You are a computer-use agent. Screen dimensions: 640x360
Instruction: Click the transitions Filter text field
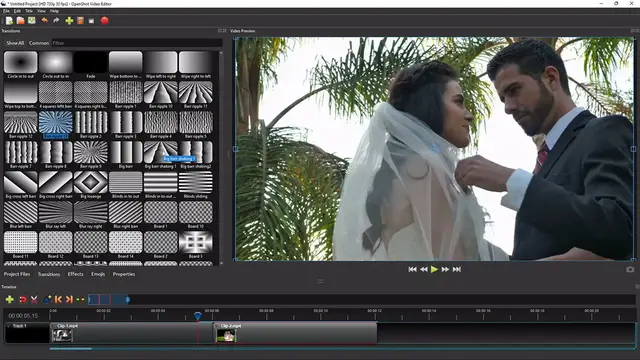point(137,43)
